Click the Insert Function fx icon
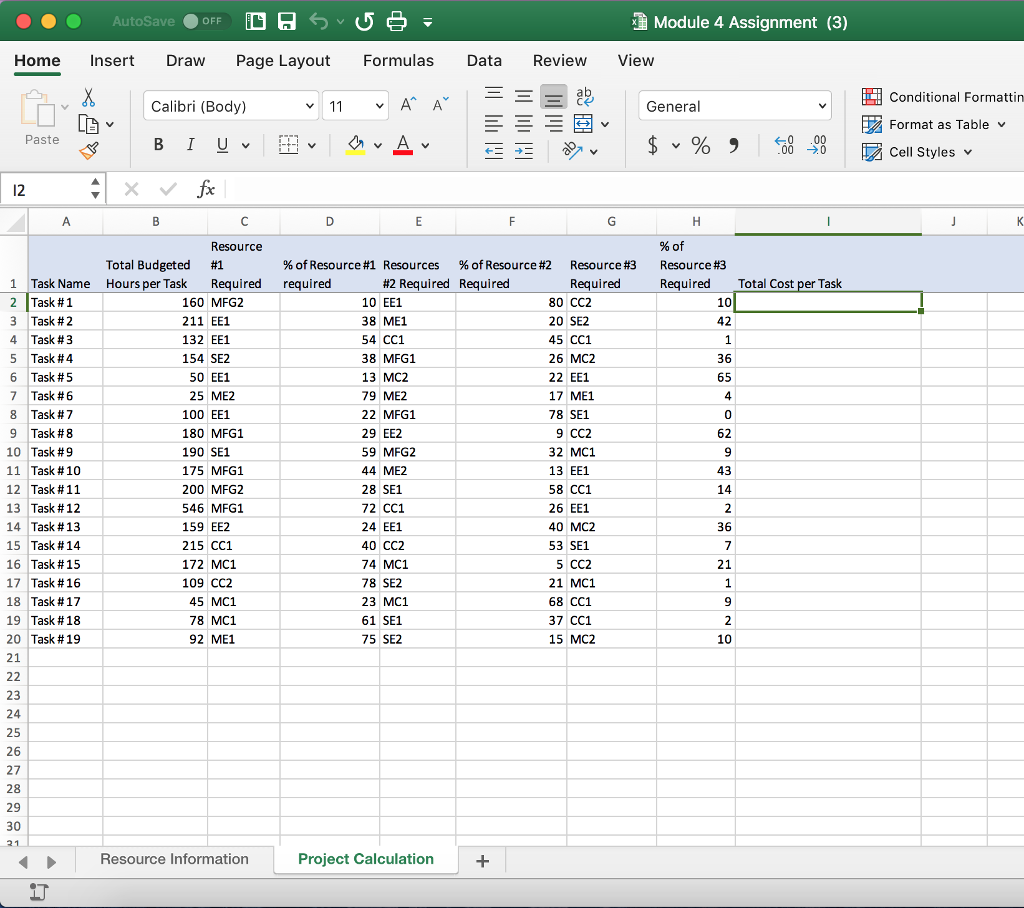Viewport: 1024px width, 908px height. click(x=206, y=189)
